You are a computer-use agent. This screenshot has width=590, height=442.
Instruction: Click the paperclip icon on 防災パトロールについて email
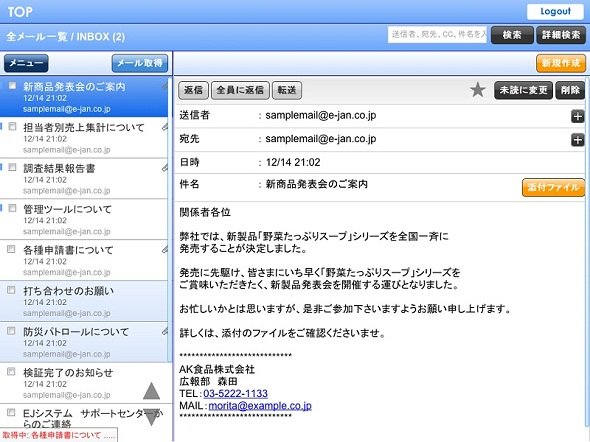coord(164,331)
